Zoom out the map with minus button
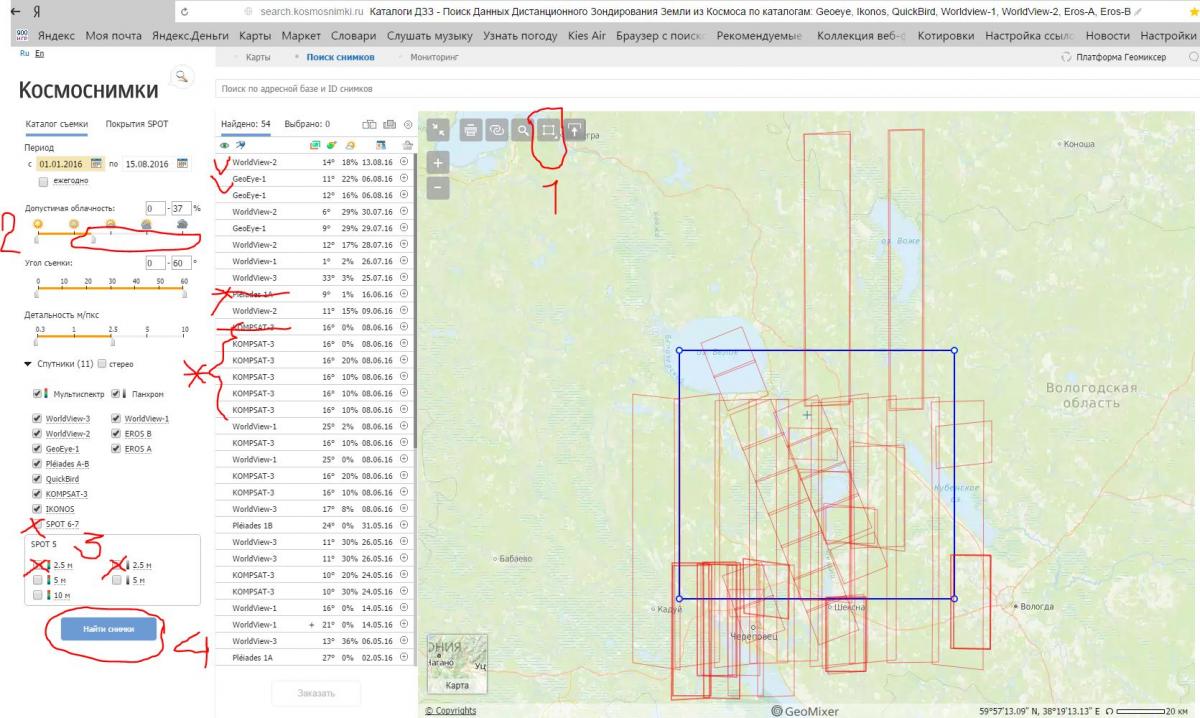 pyautogui.click(x=437, y=186)
